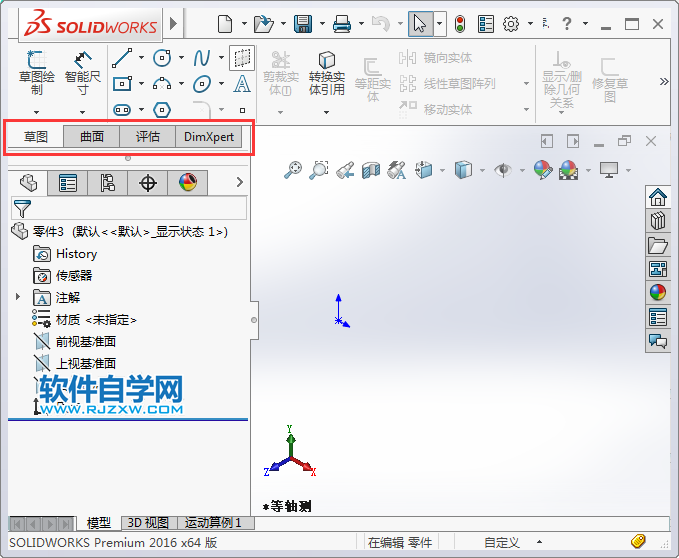The width and height of the screenshot is (679, 558).
Task: Click the File Properties list icon
Action: coord(486,23)
